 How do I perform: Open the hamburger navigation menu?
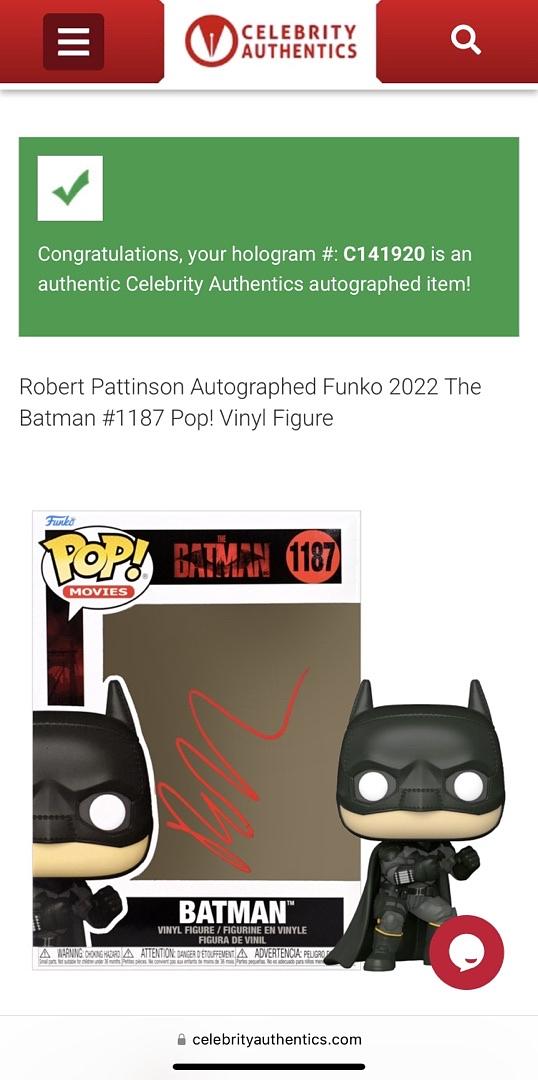[73, 41]
